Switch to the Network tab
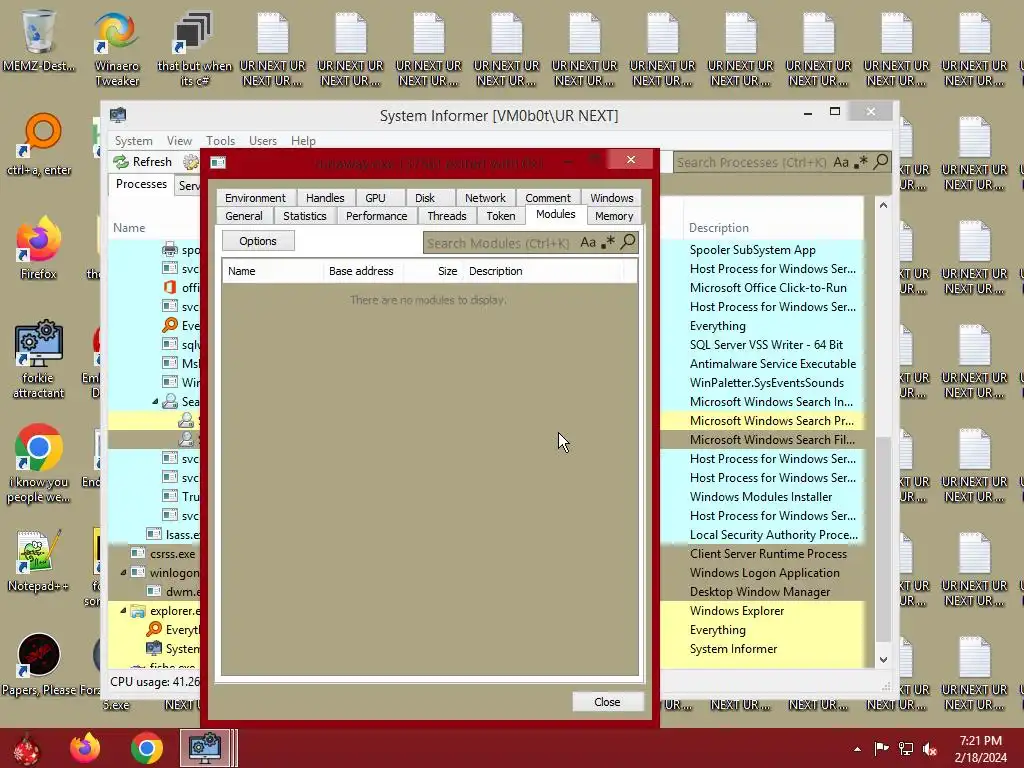 click(485, 198)
